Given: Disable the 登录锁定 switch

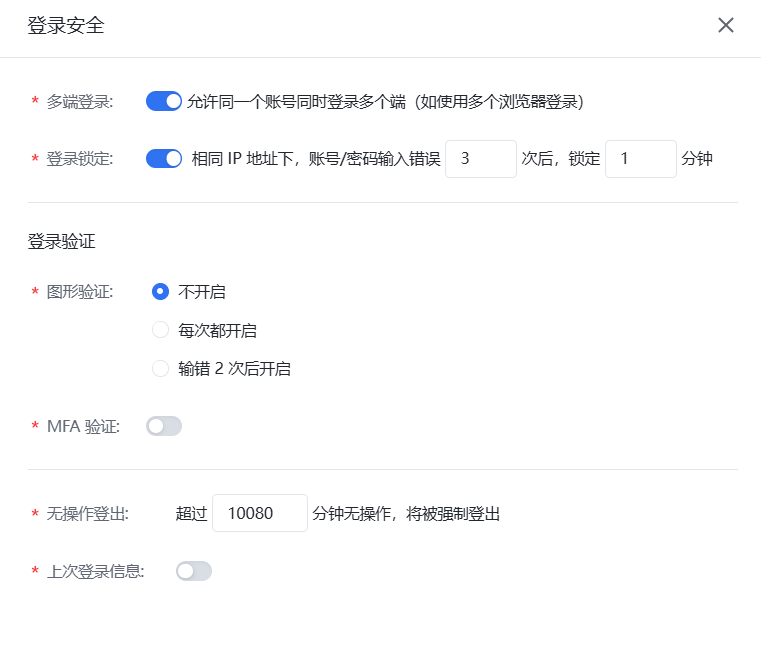Looking at the screenshot, I should 164,158.
